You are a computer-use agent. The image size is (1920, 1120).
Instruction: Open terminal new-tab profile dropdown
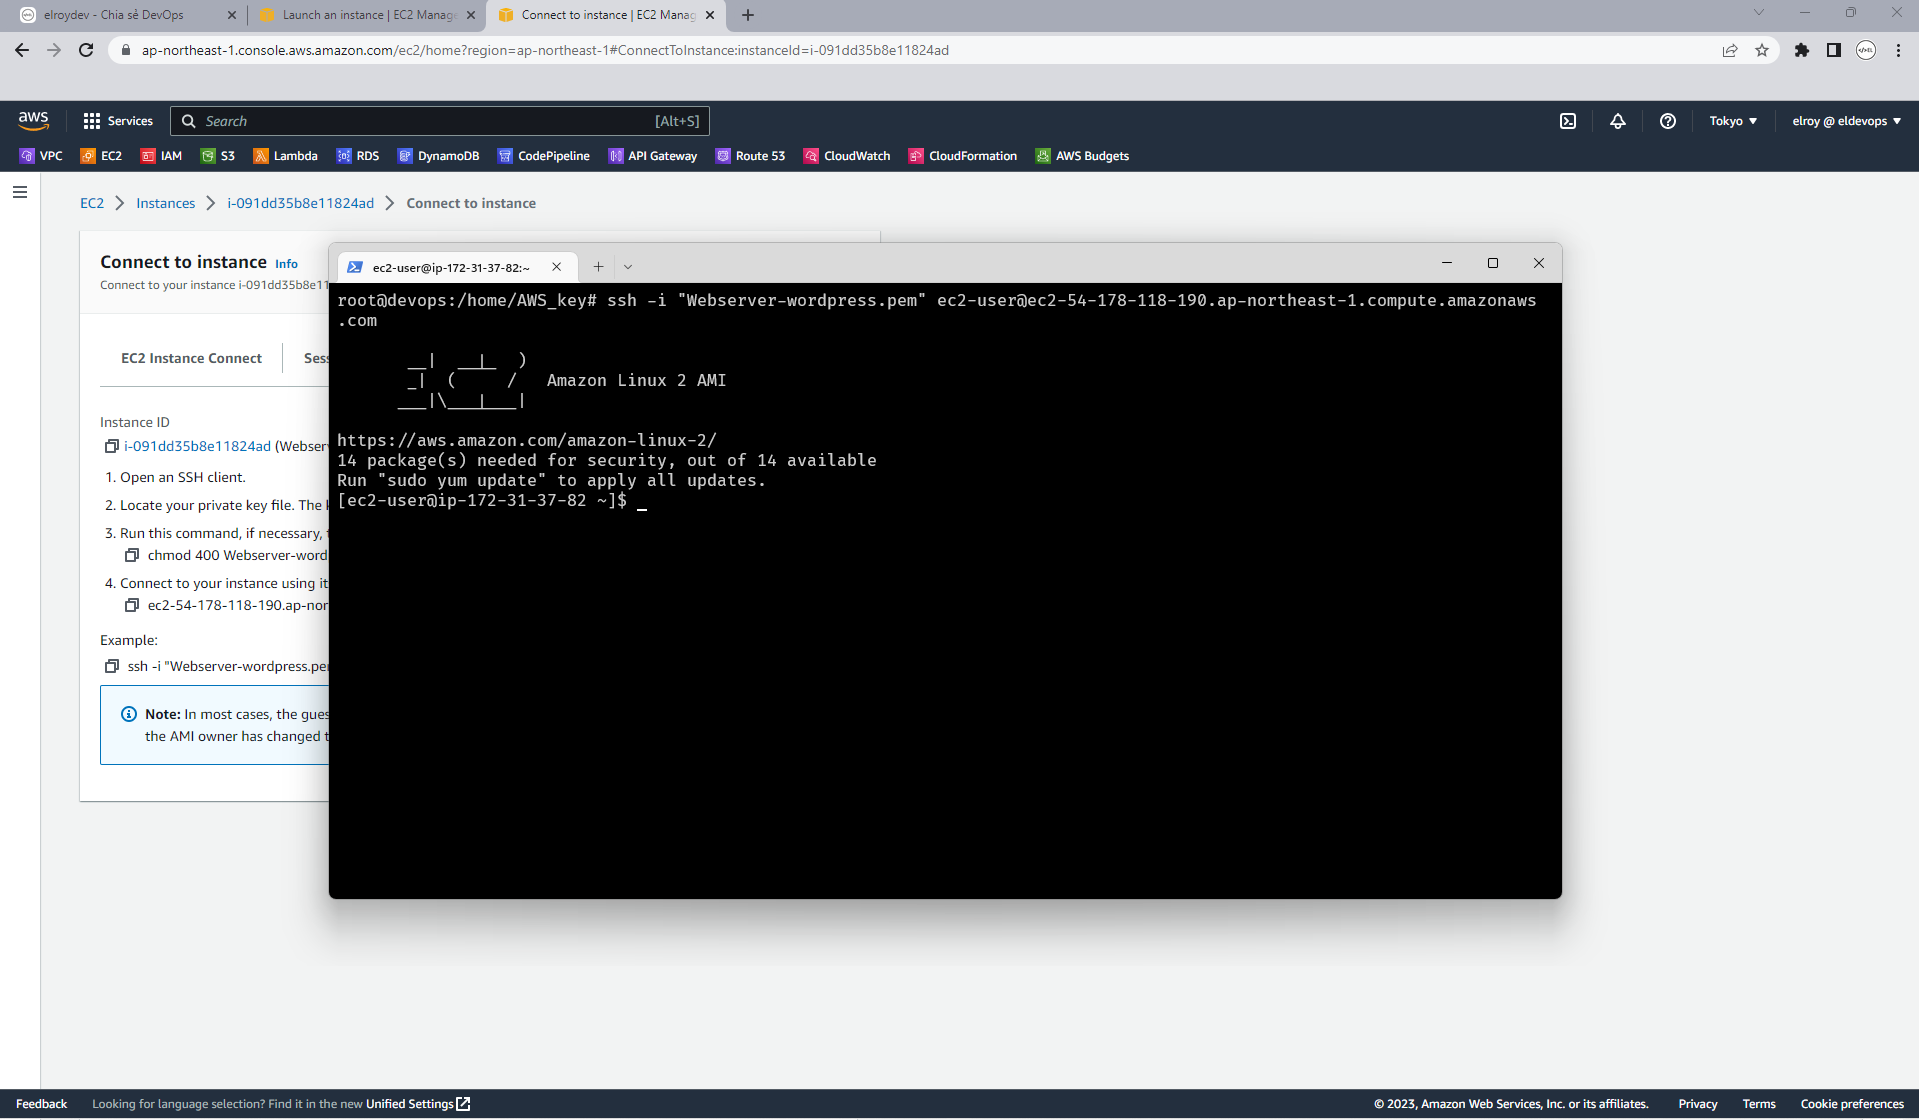click(628, 267)
